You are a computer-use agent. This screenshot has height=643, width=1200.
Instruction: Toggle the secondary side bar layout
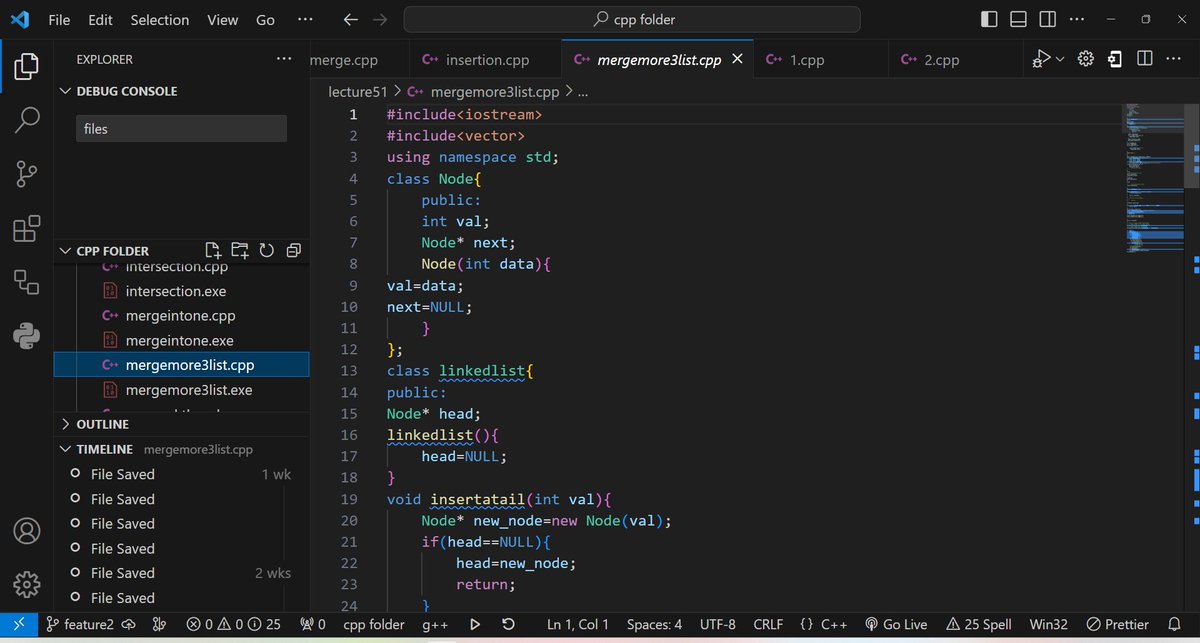pyautogui.click(x=1047, y=19)
